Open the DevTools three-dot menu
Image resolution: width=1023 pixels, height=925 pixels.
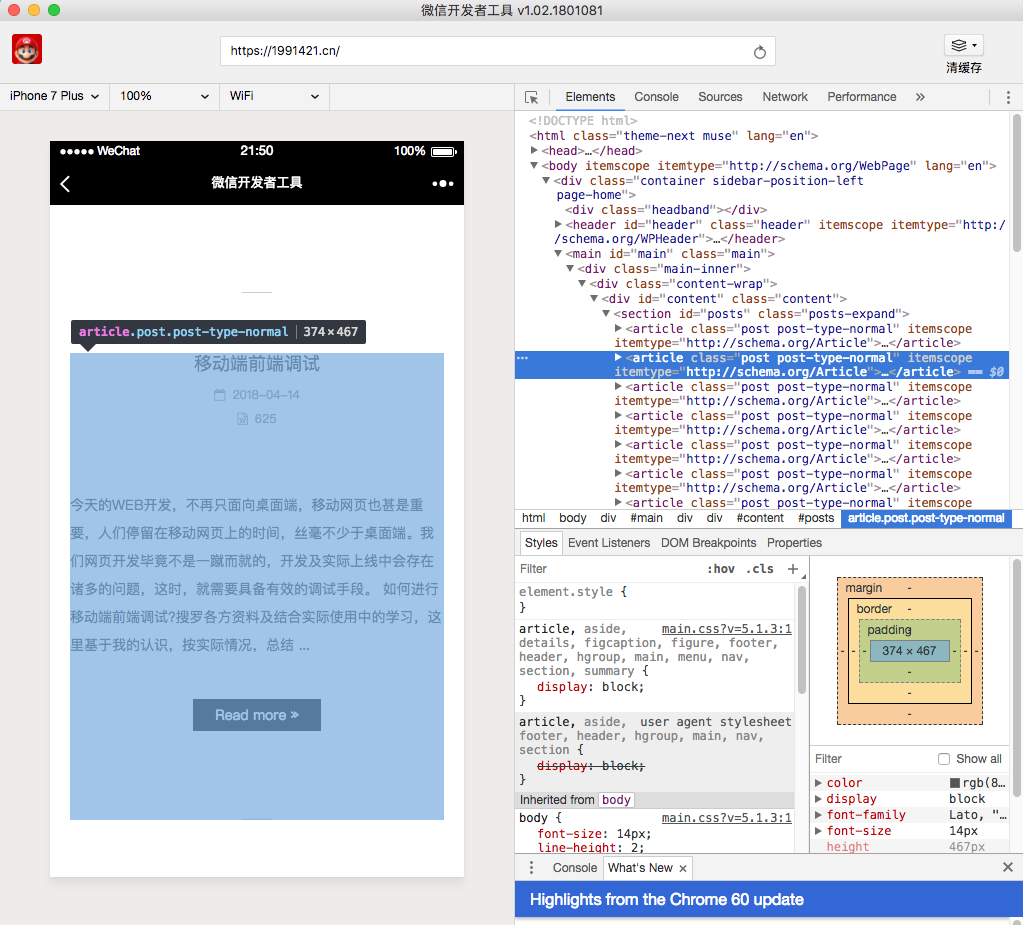pyautogui.click(x=1008, y=97)
